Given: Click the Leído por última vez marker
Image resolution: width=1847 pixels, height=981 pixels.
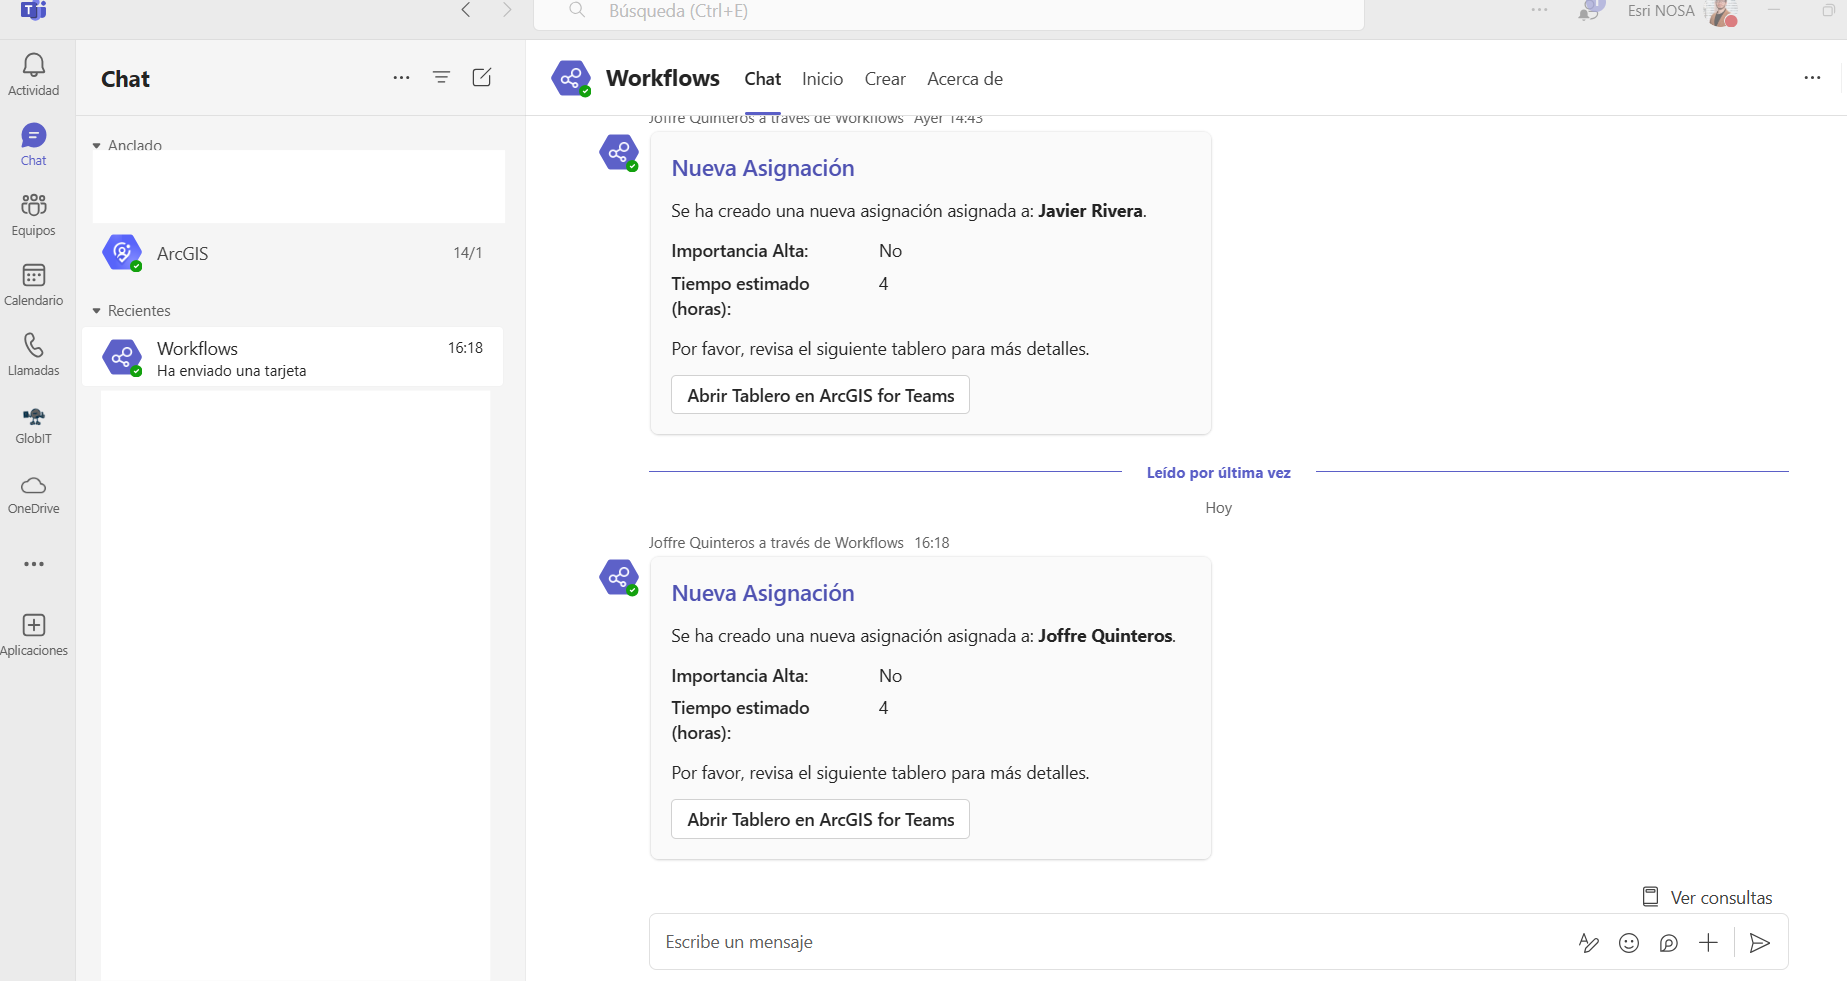Looking at the screenshot, I should [x=1218, y=473].
